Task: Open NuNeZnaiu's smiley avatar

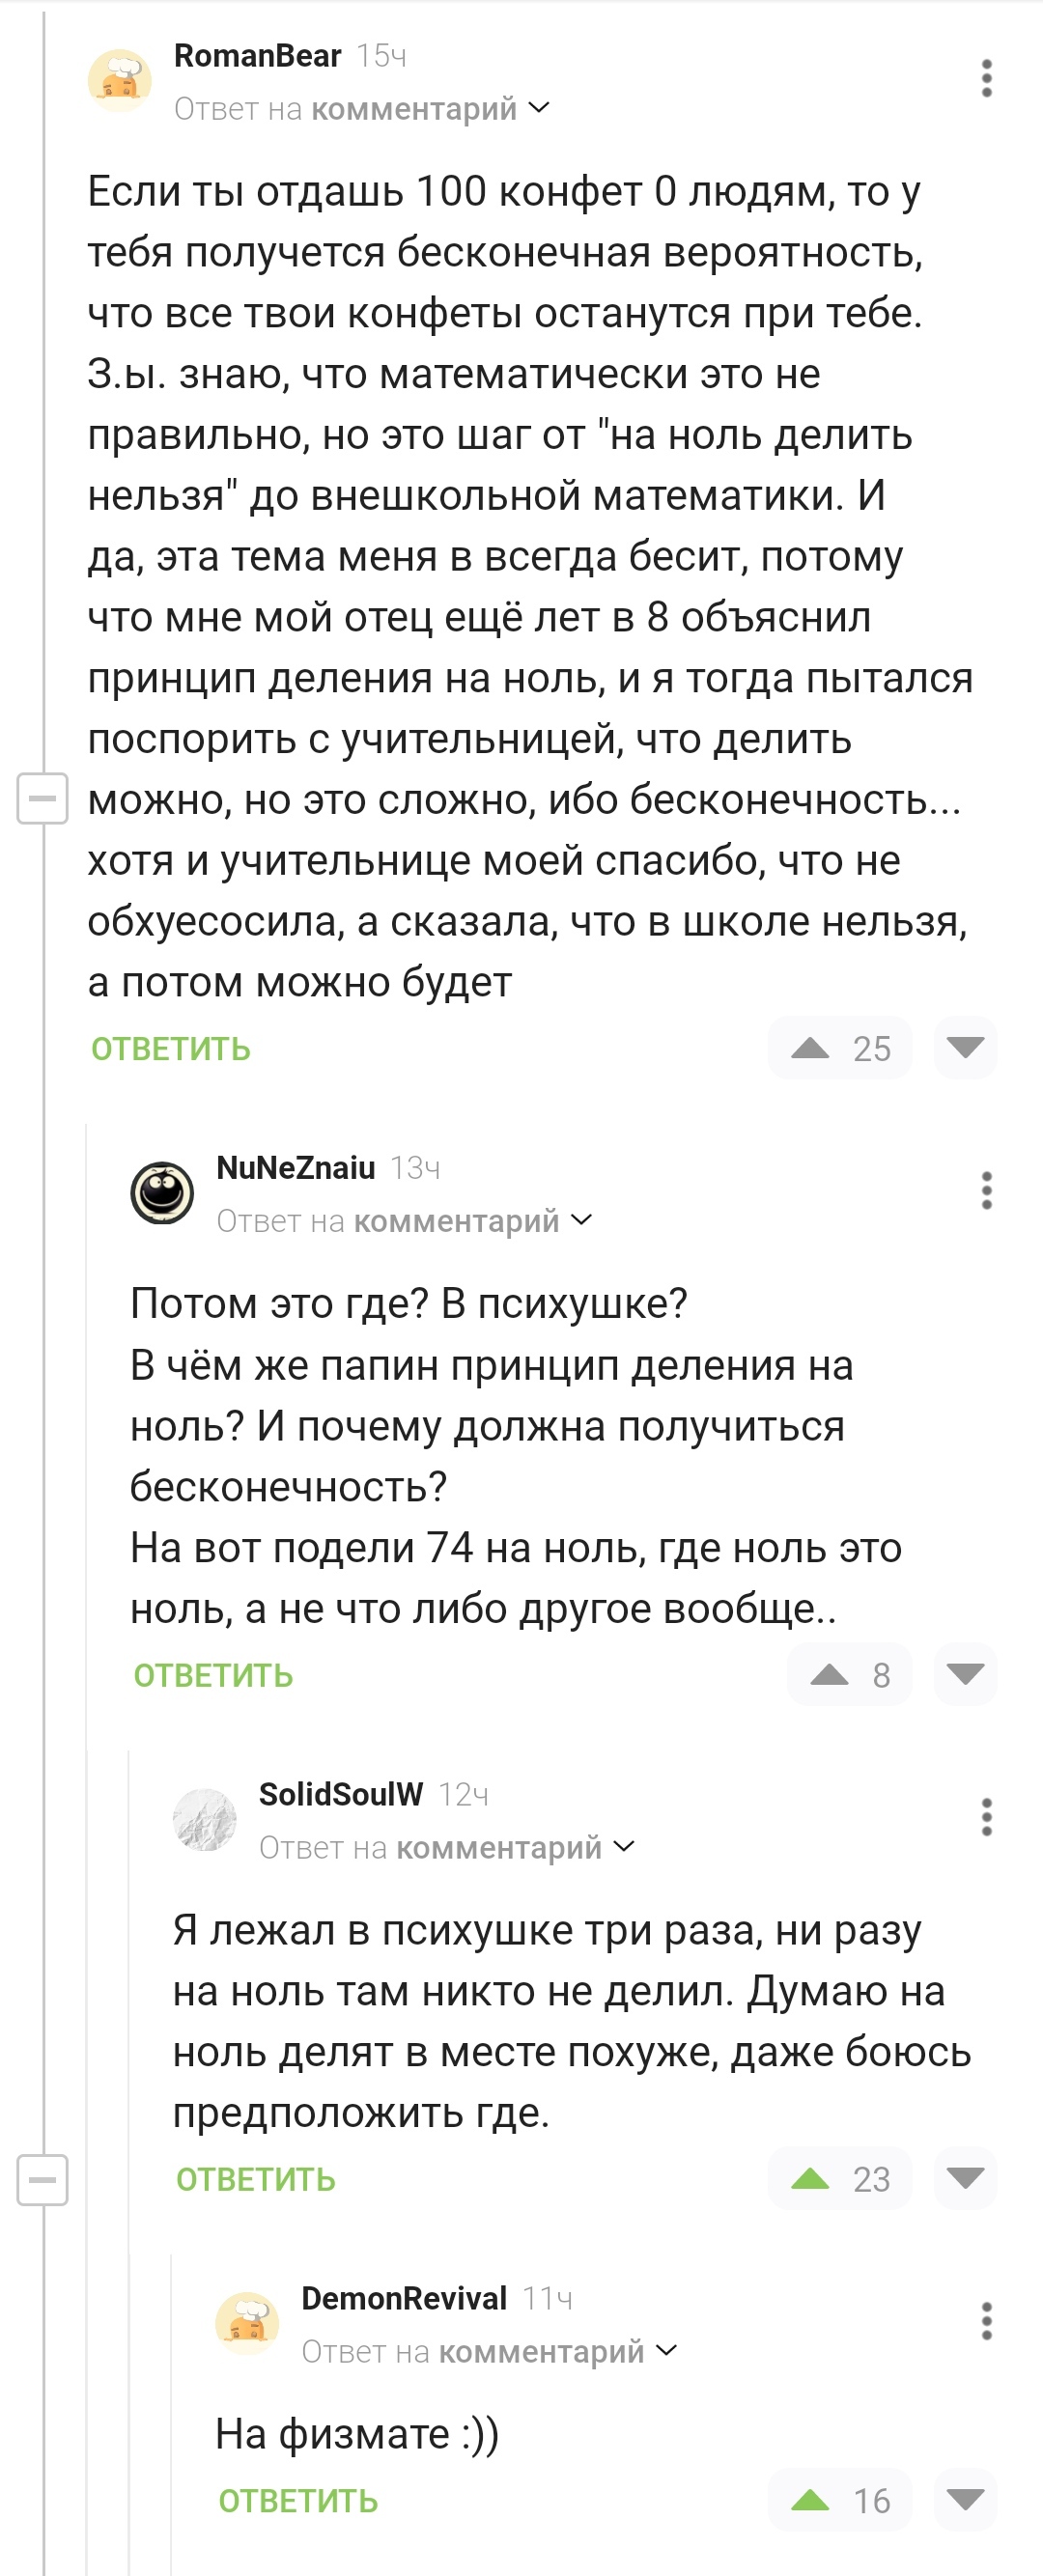Action: [x=162, y=1193]
